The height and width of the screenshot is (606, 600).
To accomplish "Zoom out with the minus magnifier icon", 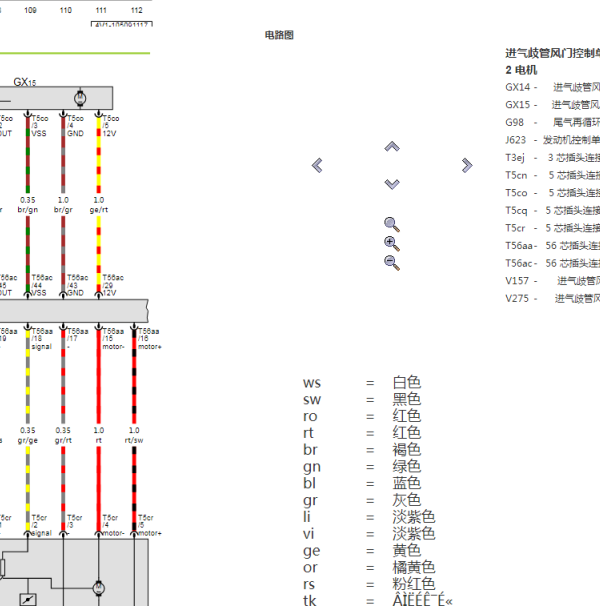I will tap(392, 262).
